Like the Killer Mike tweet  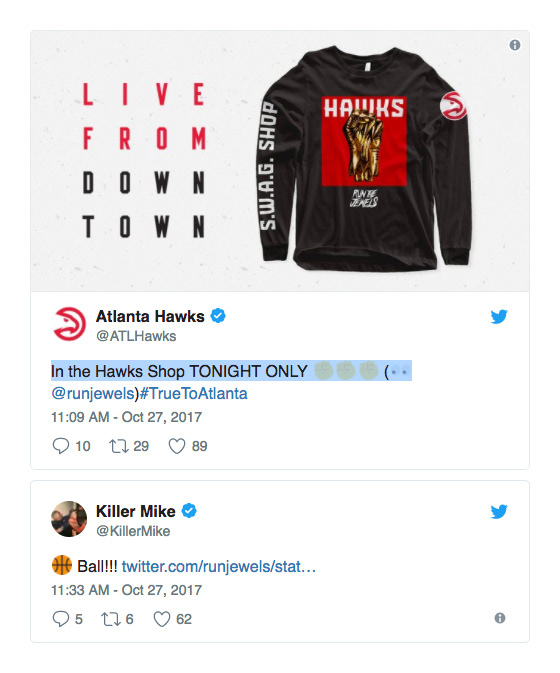[x=162, y=619]
